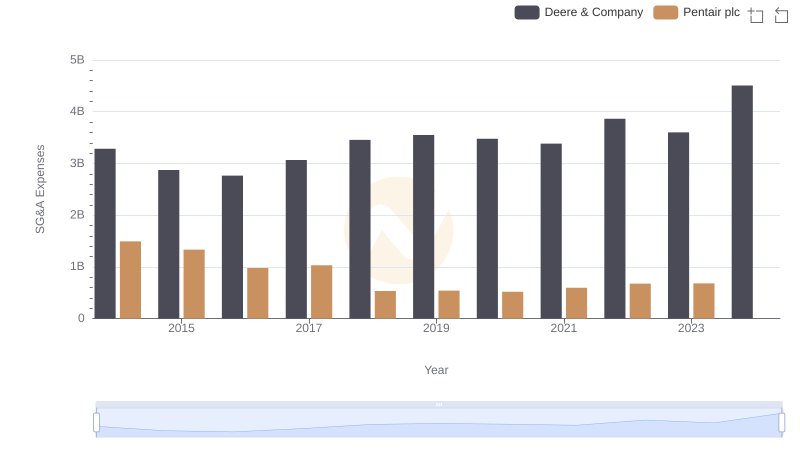Image resolution: width=800 pixels, height=461 pixels.
Task: Click the Deere & Company bar for 2023
Action: (x=679, y=225)
